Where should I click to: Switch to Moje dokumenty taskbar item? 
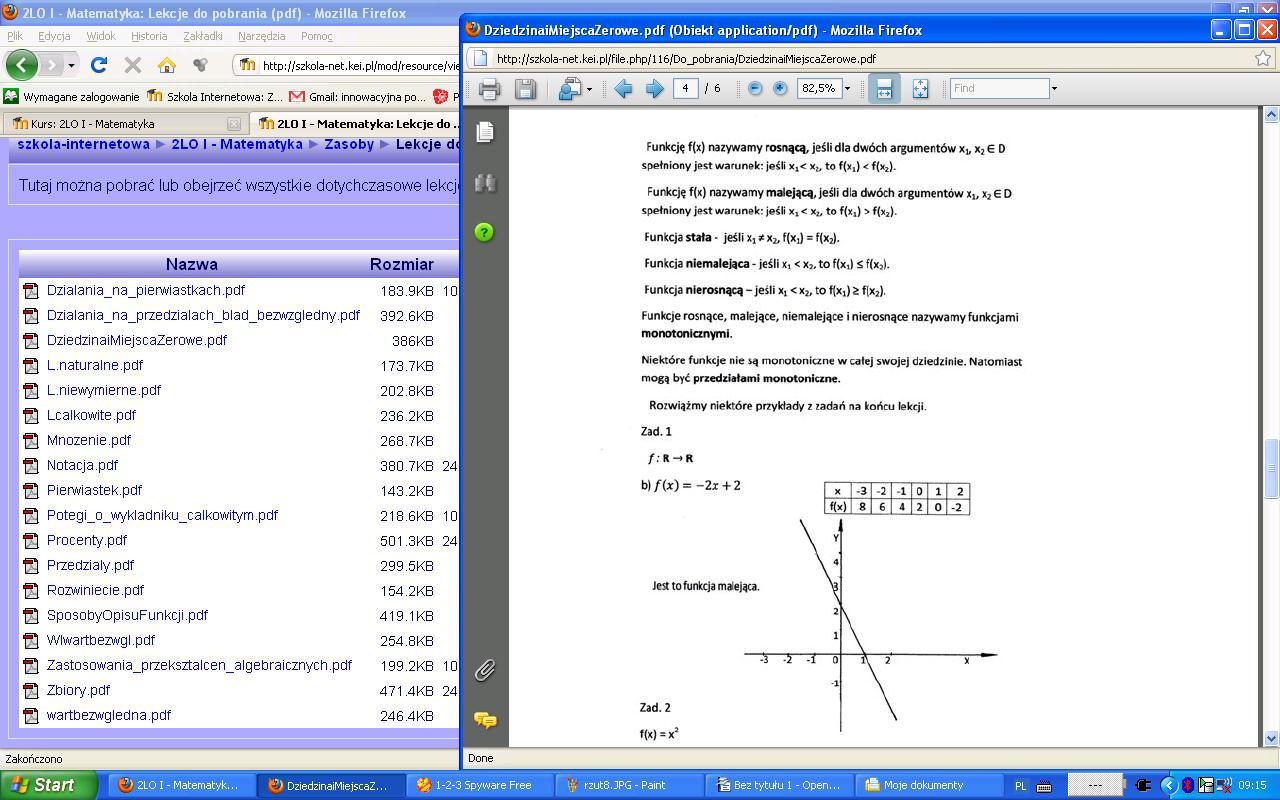[928, 785]
